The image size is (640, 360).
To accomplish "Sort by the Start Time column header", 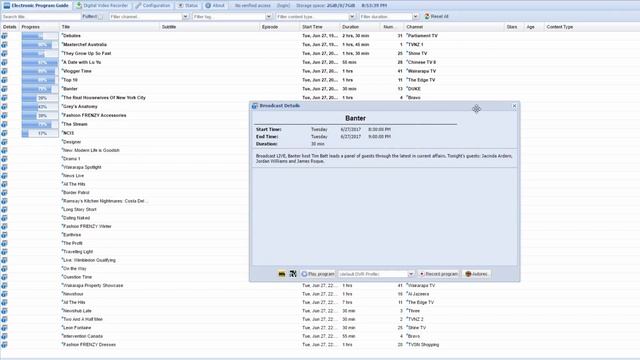I will pyautogui.click(x=320, y=27).
